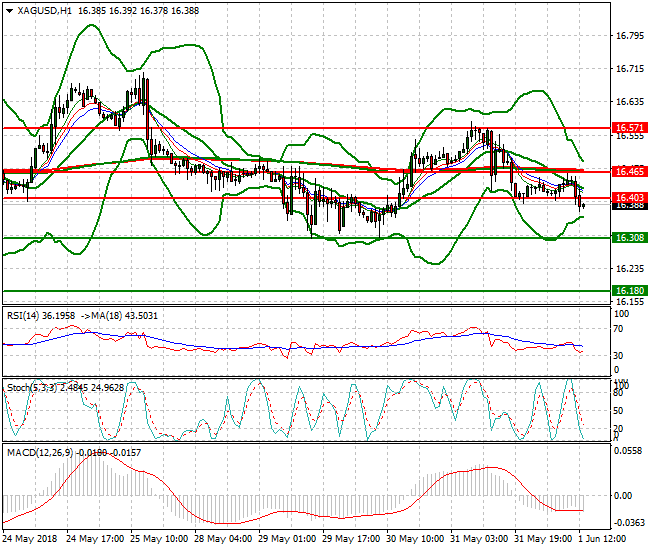Click the triangle arrow beside XAGUSD,H1
The width and height of the screenshot is (650, 550).
pyautogui.click(x=7, y=10)
